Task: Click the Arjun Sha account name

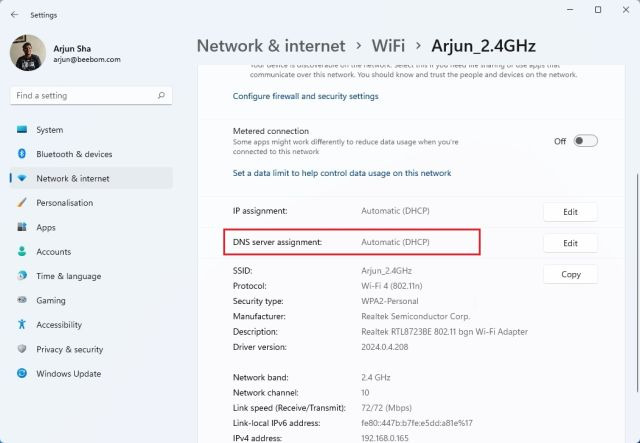Action: point(72,48)
